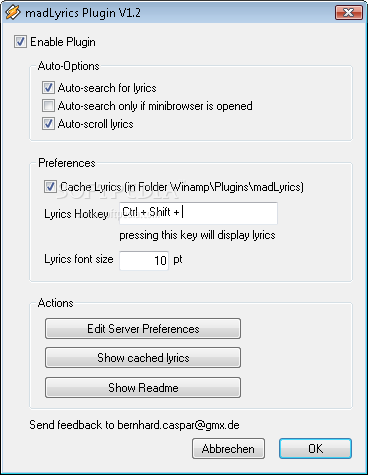Click the Winamp lightning icon in title bar
Screen dimensions: 368x475
click(x=13, y=12)
